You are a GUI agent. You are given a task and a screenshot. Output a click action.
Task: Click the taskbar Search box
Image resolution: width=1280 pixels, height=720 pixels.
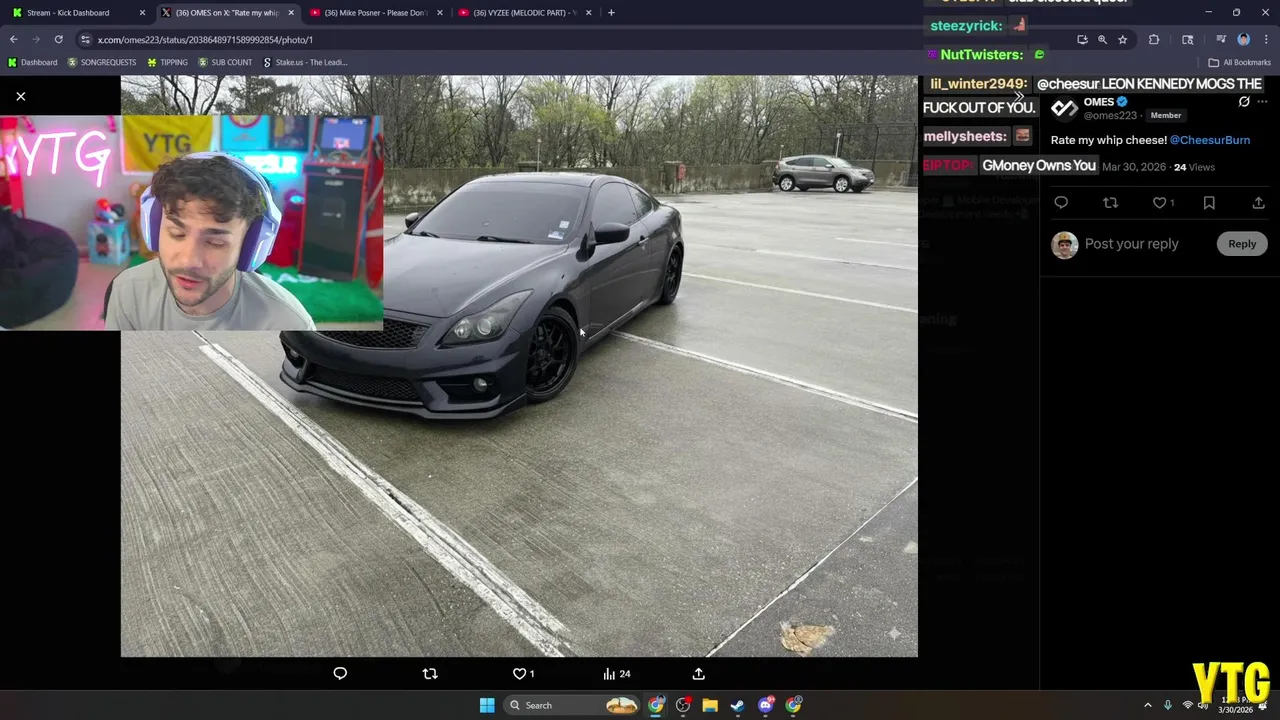pos(572,705)
